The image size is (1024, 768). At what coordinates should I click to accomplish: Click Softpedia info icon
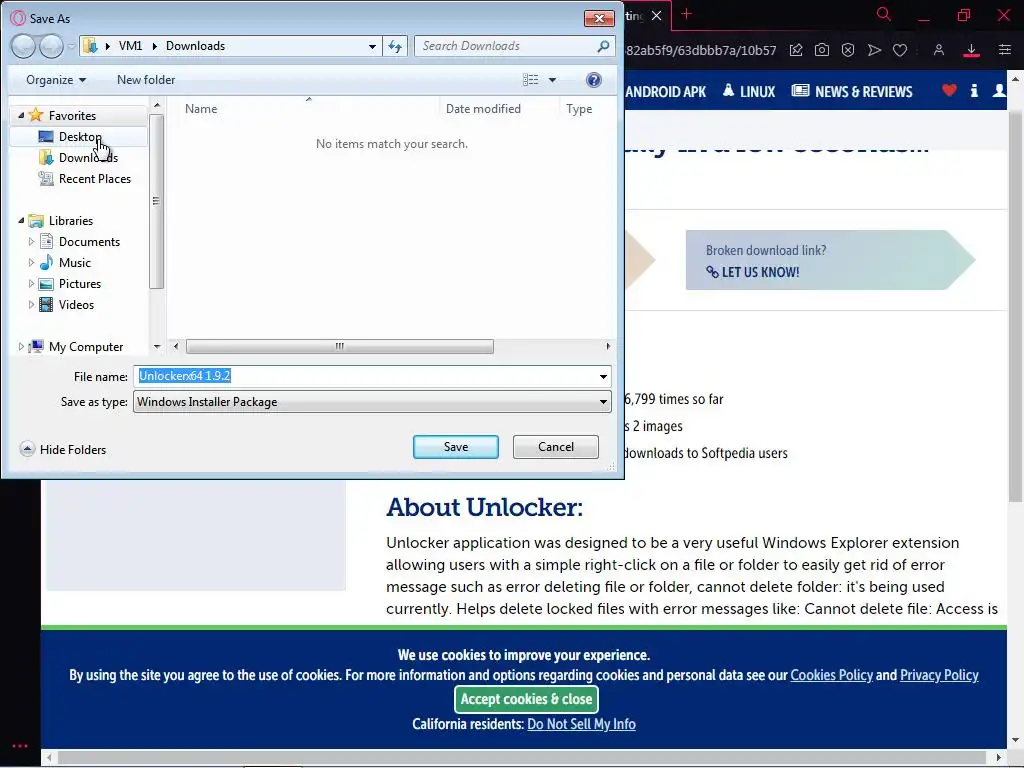point(974,91)
